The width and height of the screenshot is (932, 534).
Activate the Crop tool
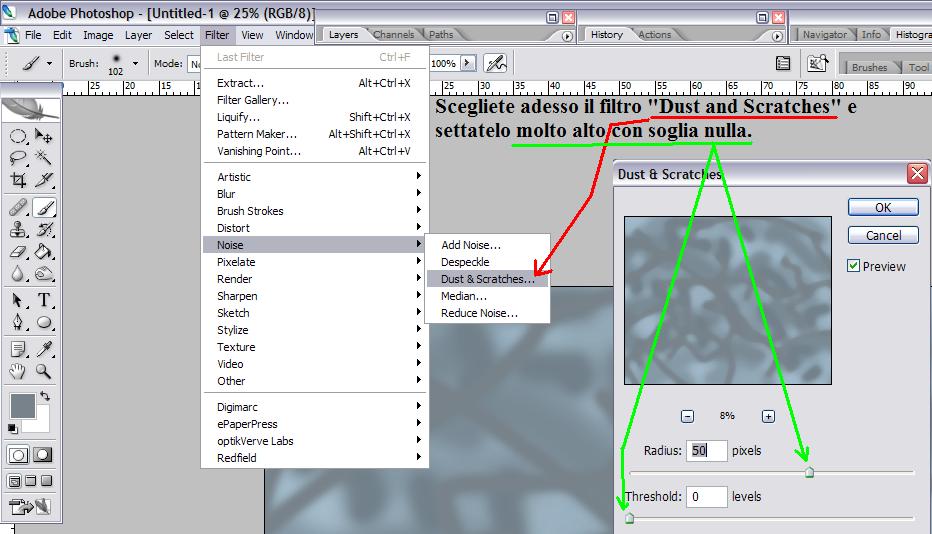(x=18, y=180)
